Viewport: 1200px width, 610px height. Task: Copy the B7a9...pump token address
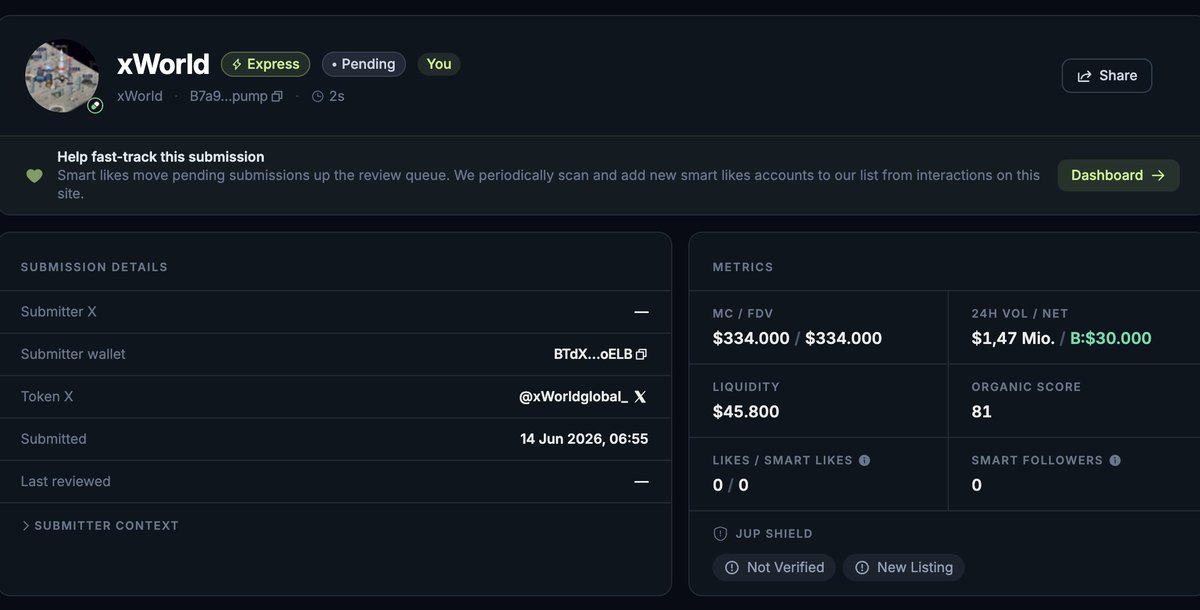click(x=277, y=97)
